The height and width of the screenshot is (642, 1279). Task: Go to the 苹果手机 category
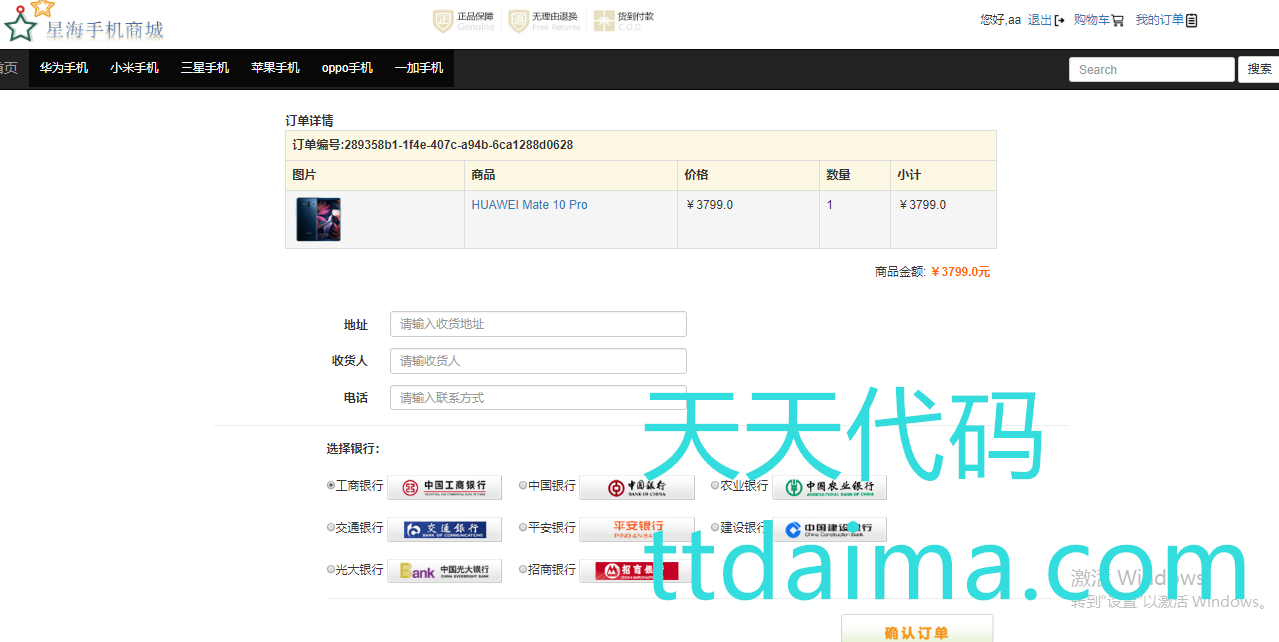click(275, 68)
